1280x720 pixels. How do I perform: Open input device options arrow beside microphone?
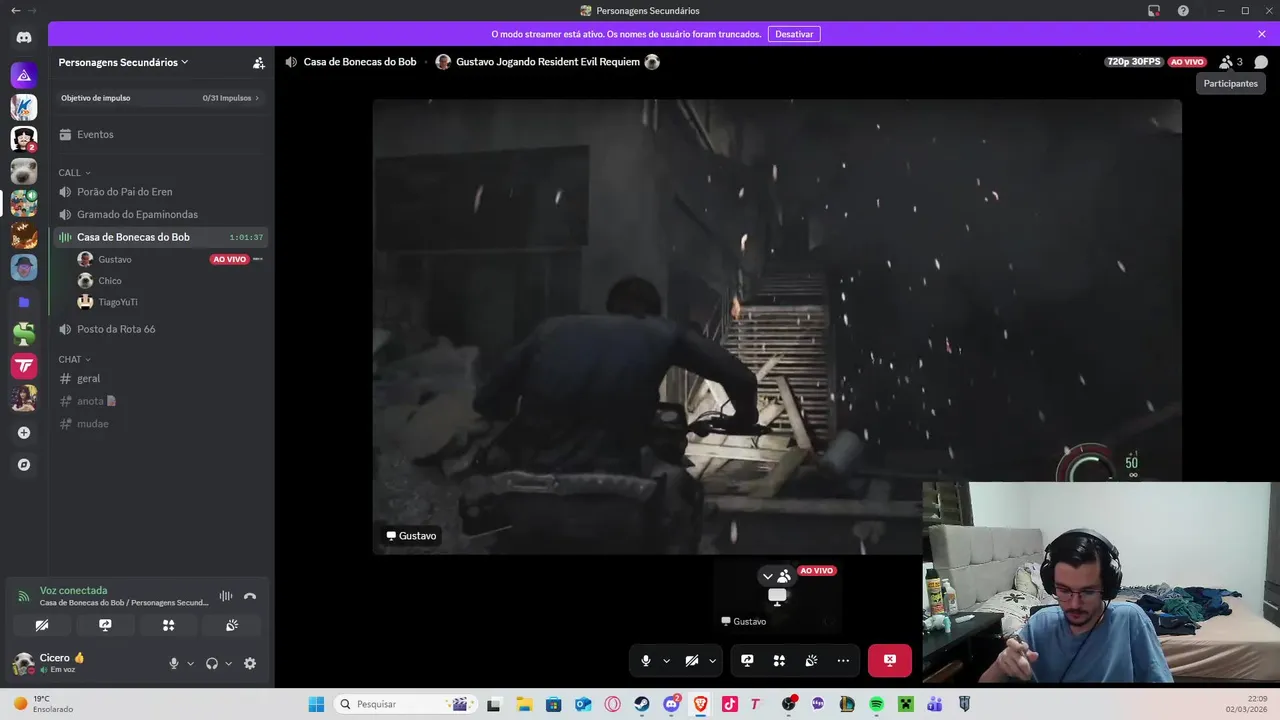point(190,664)
